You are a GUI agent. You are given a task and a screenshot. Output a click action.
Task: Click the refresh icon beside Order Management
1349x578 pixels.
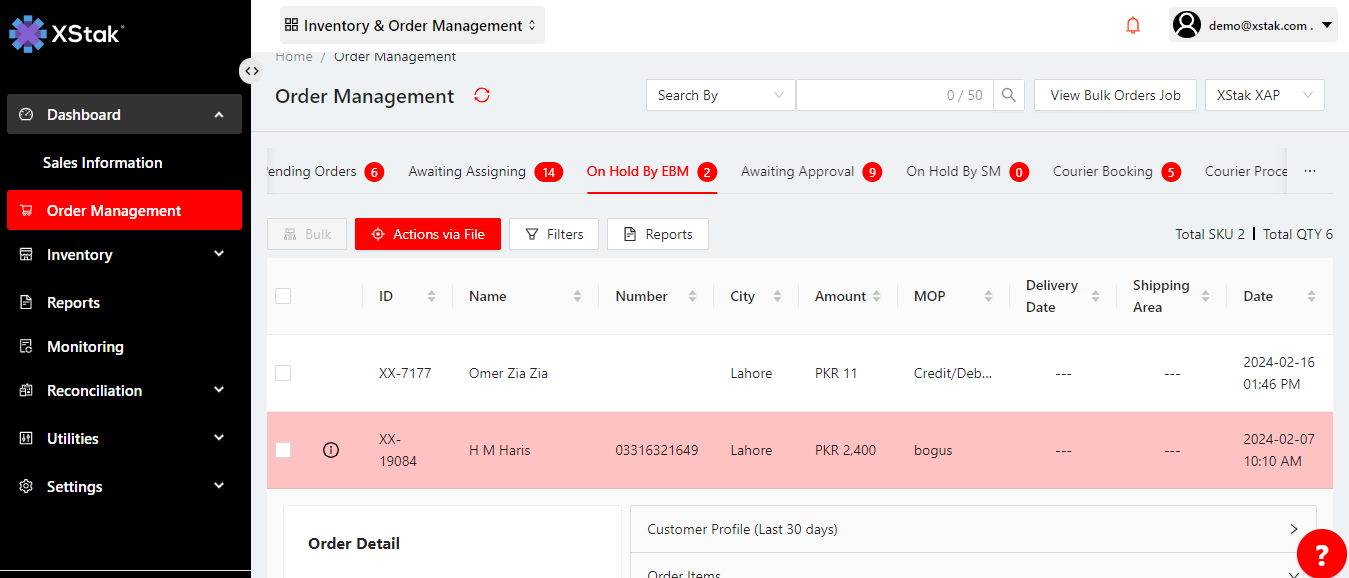[x=482, y=96]
